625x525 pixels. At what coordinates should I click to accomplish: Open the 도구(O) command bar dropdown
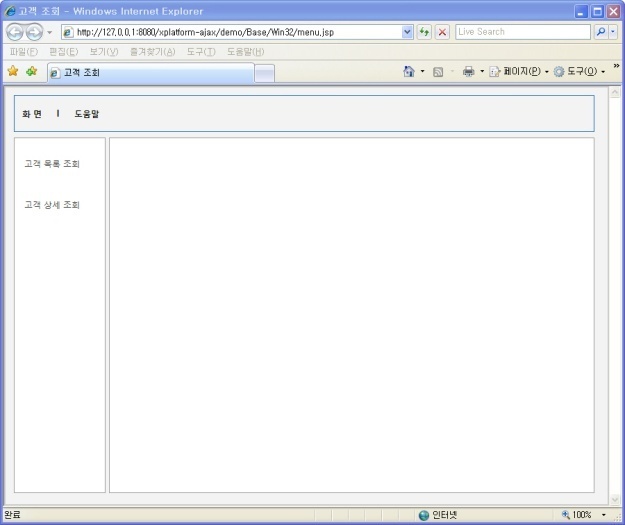pyautogui.click(x=579, y=72)
